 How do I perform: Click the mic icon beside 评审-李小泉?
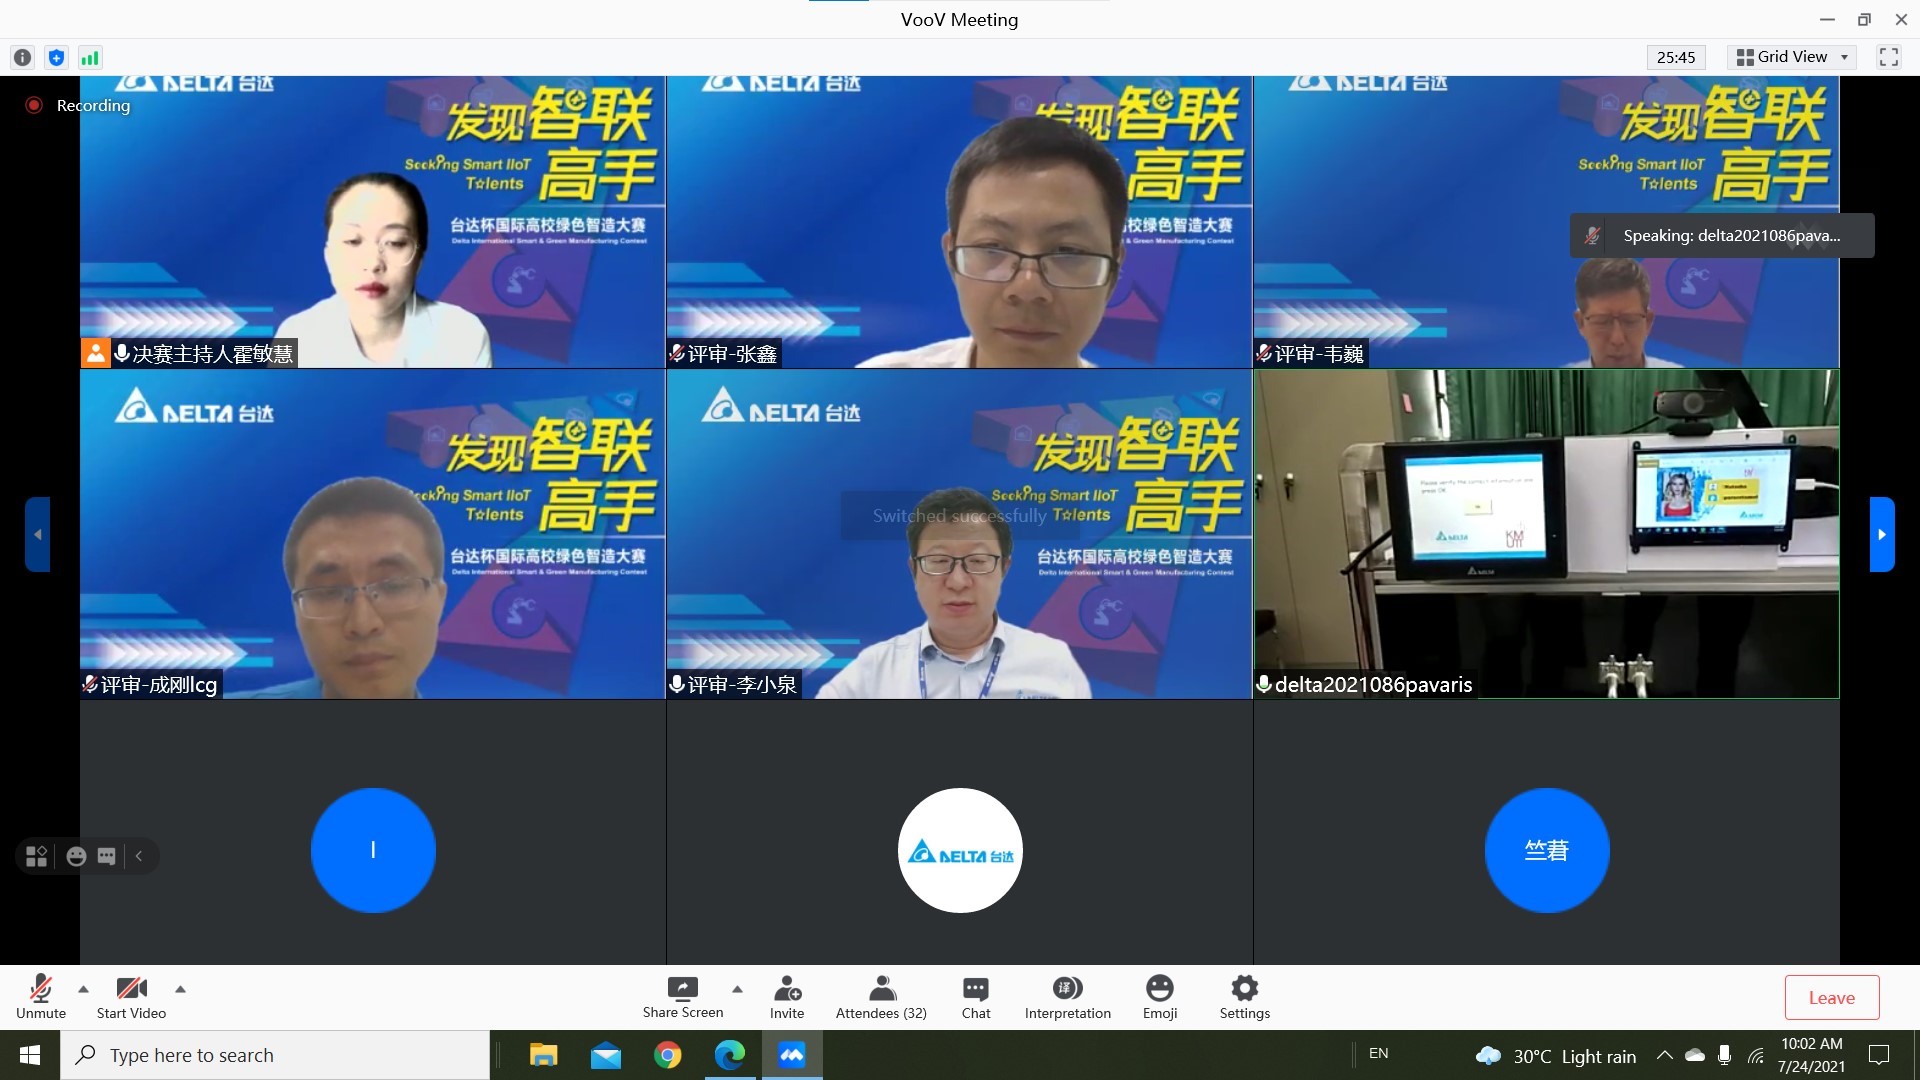tap(677, 684)
